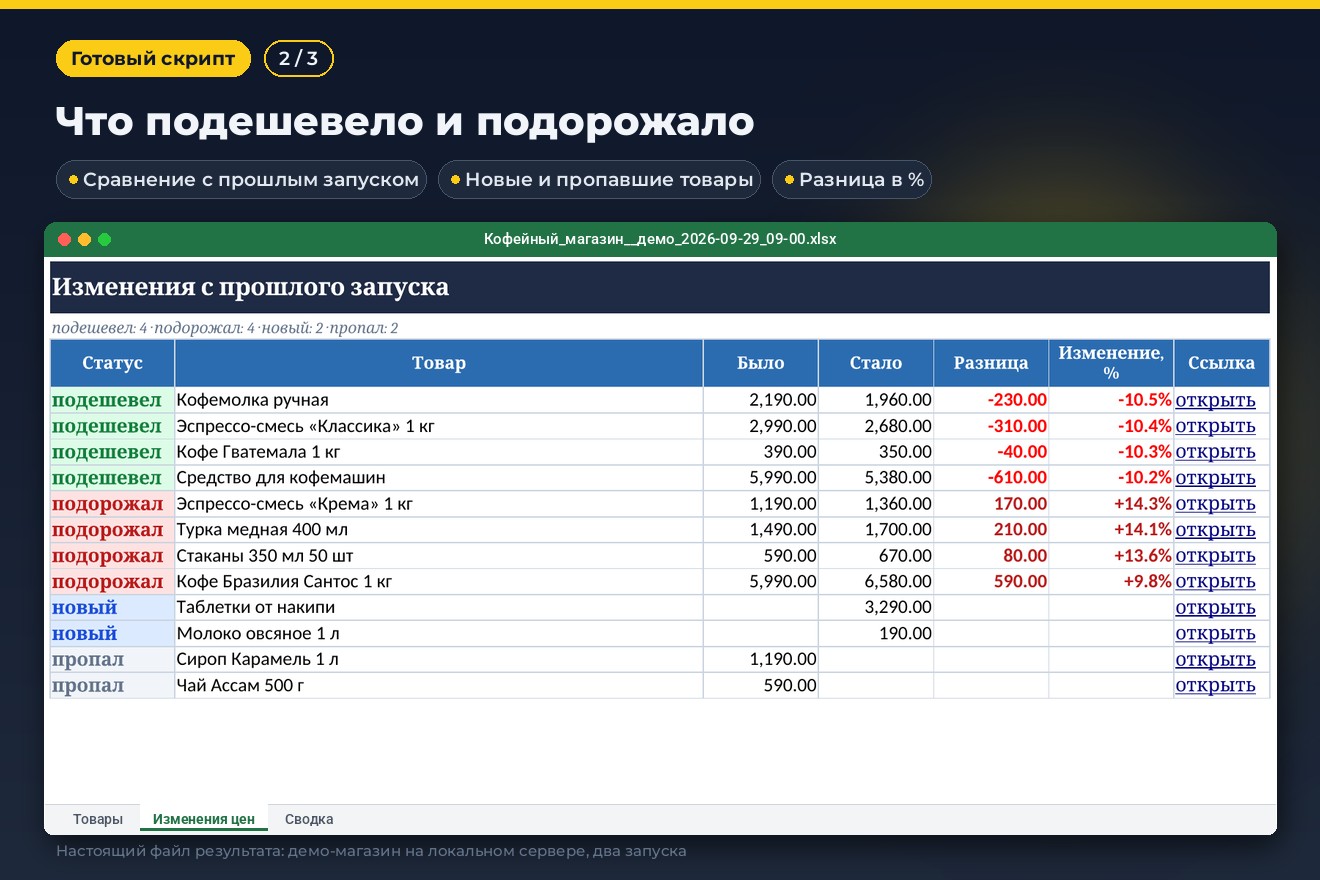Click the Было column header
The height and width of the screenshot is (880, 1320).
tap(761, 363)
